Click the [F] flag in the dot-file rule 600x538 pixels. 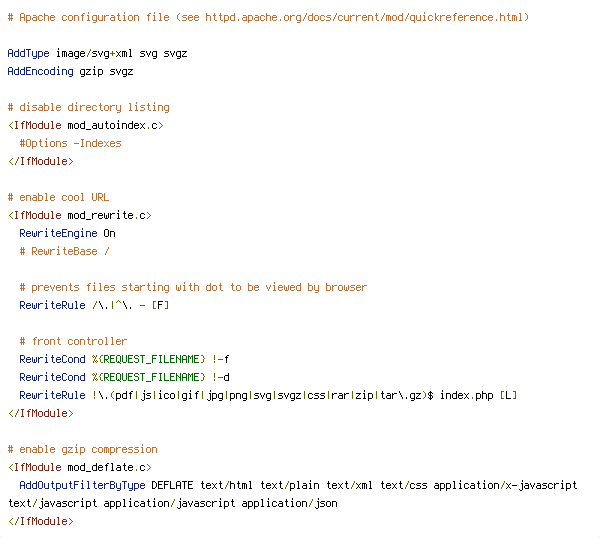pyautogui.click(x=160, y=305)
